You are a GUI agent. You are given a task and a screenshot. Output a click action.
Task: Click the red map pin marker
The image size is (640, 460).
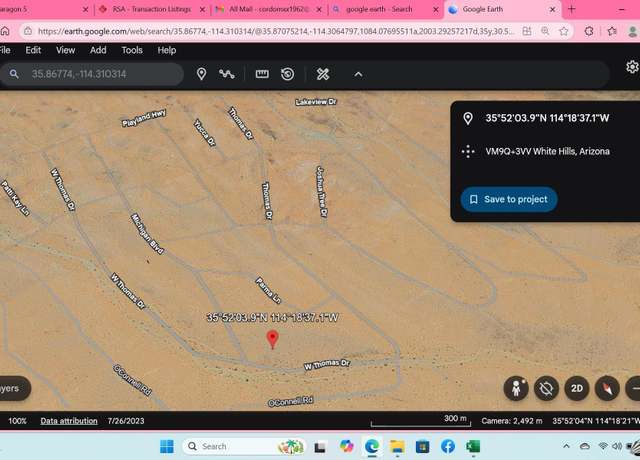tap(272, 340)
